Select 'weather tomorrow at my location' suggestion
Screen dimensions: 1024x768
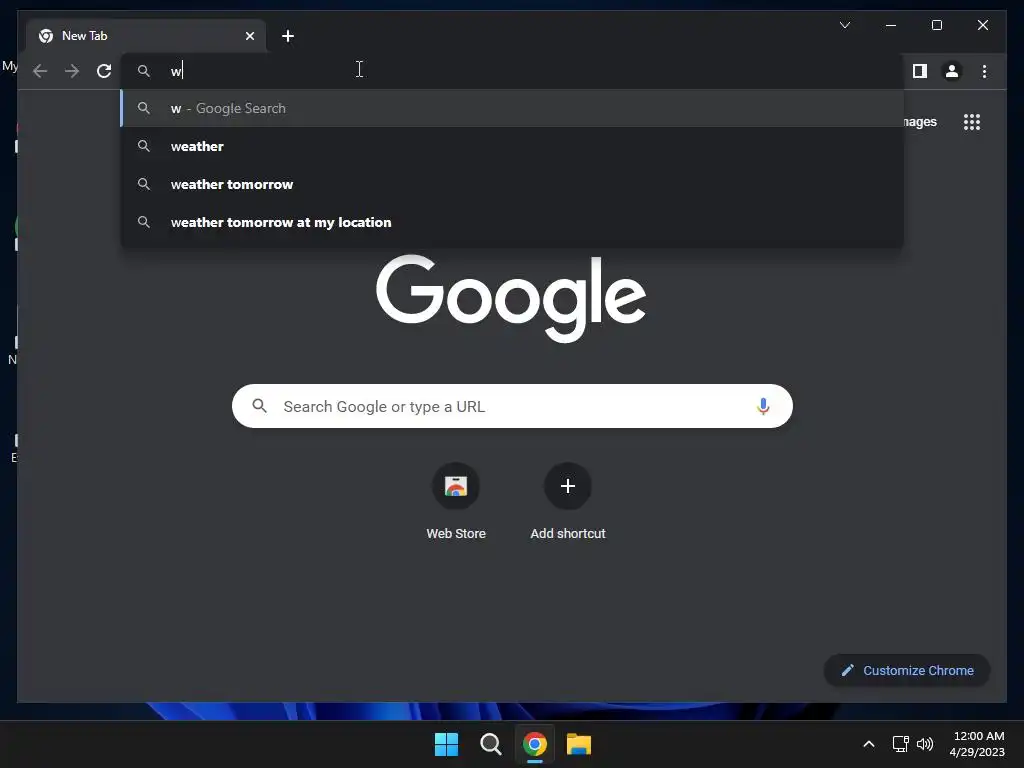click(x=513, y=222)
